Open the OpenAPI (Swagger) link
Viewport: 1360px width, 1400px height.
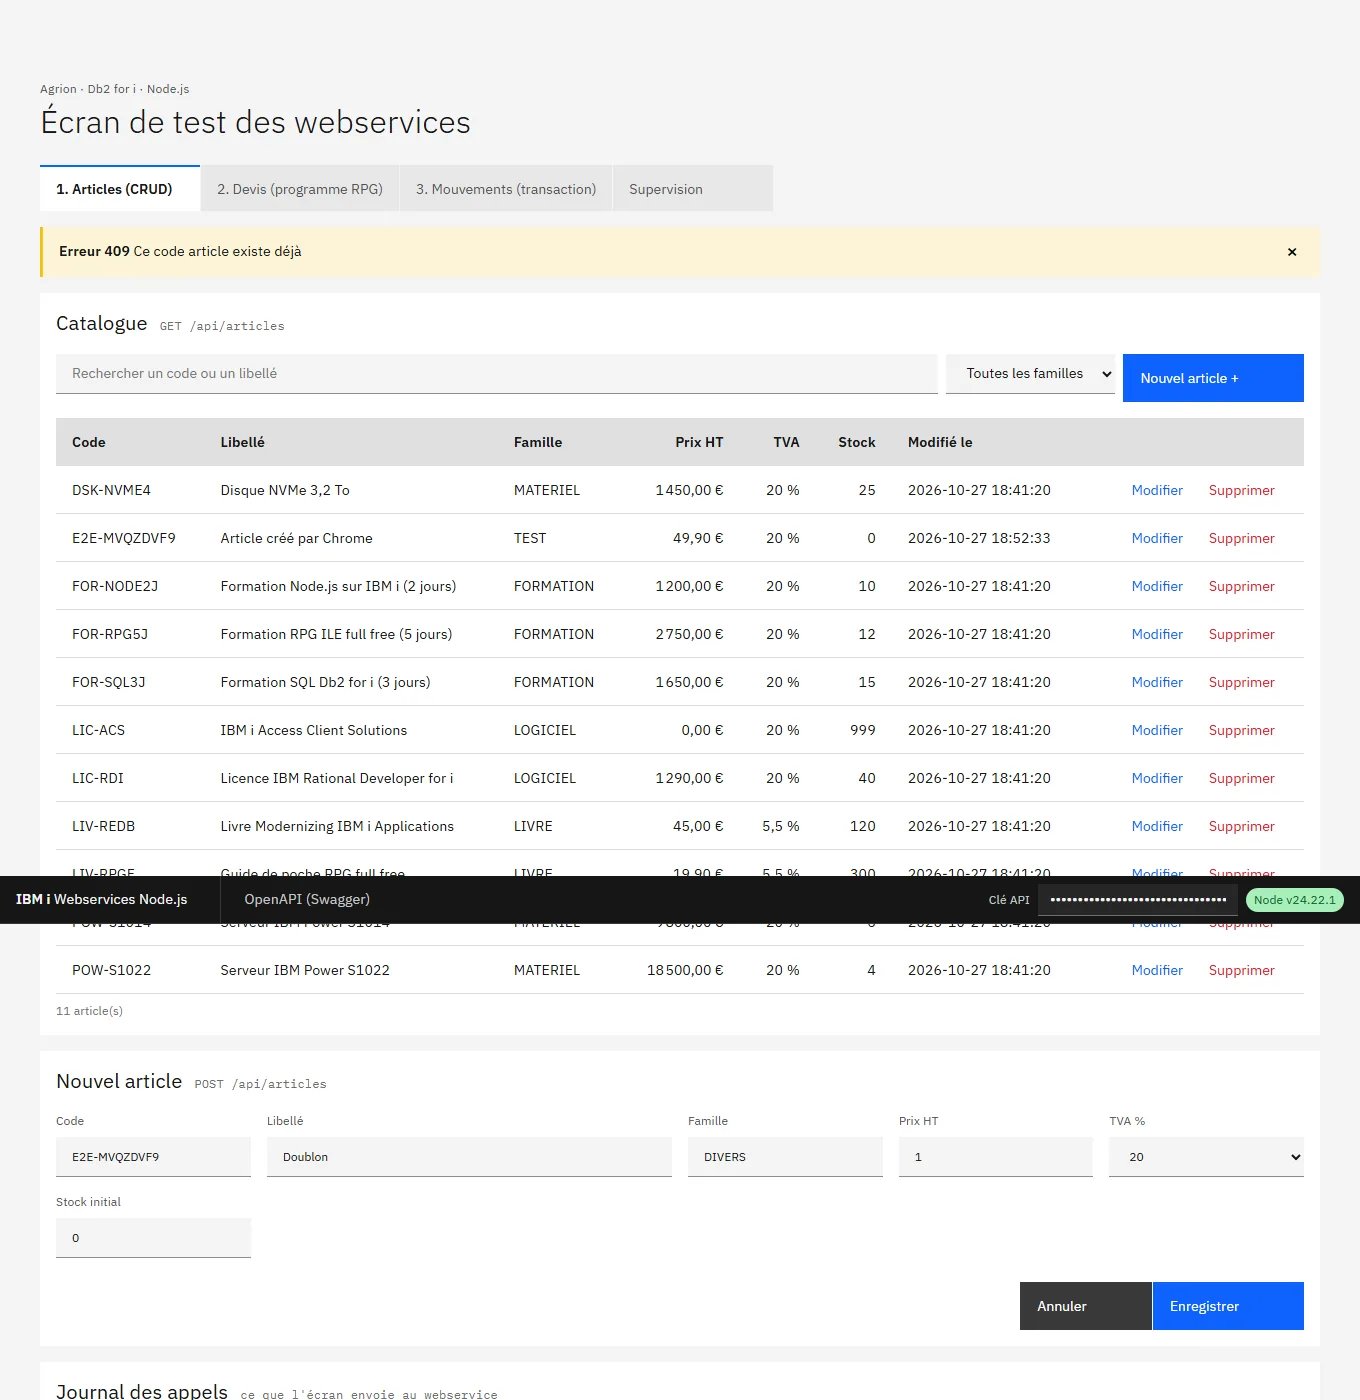[307, 899]
